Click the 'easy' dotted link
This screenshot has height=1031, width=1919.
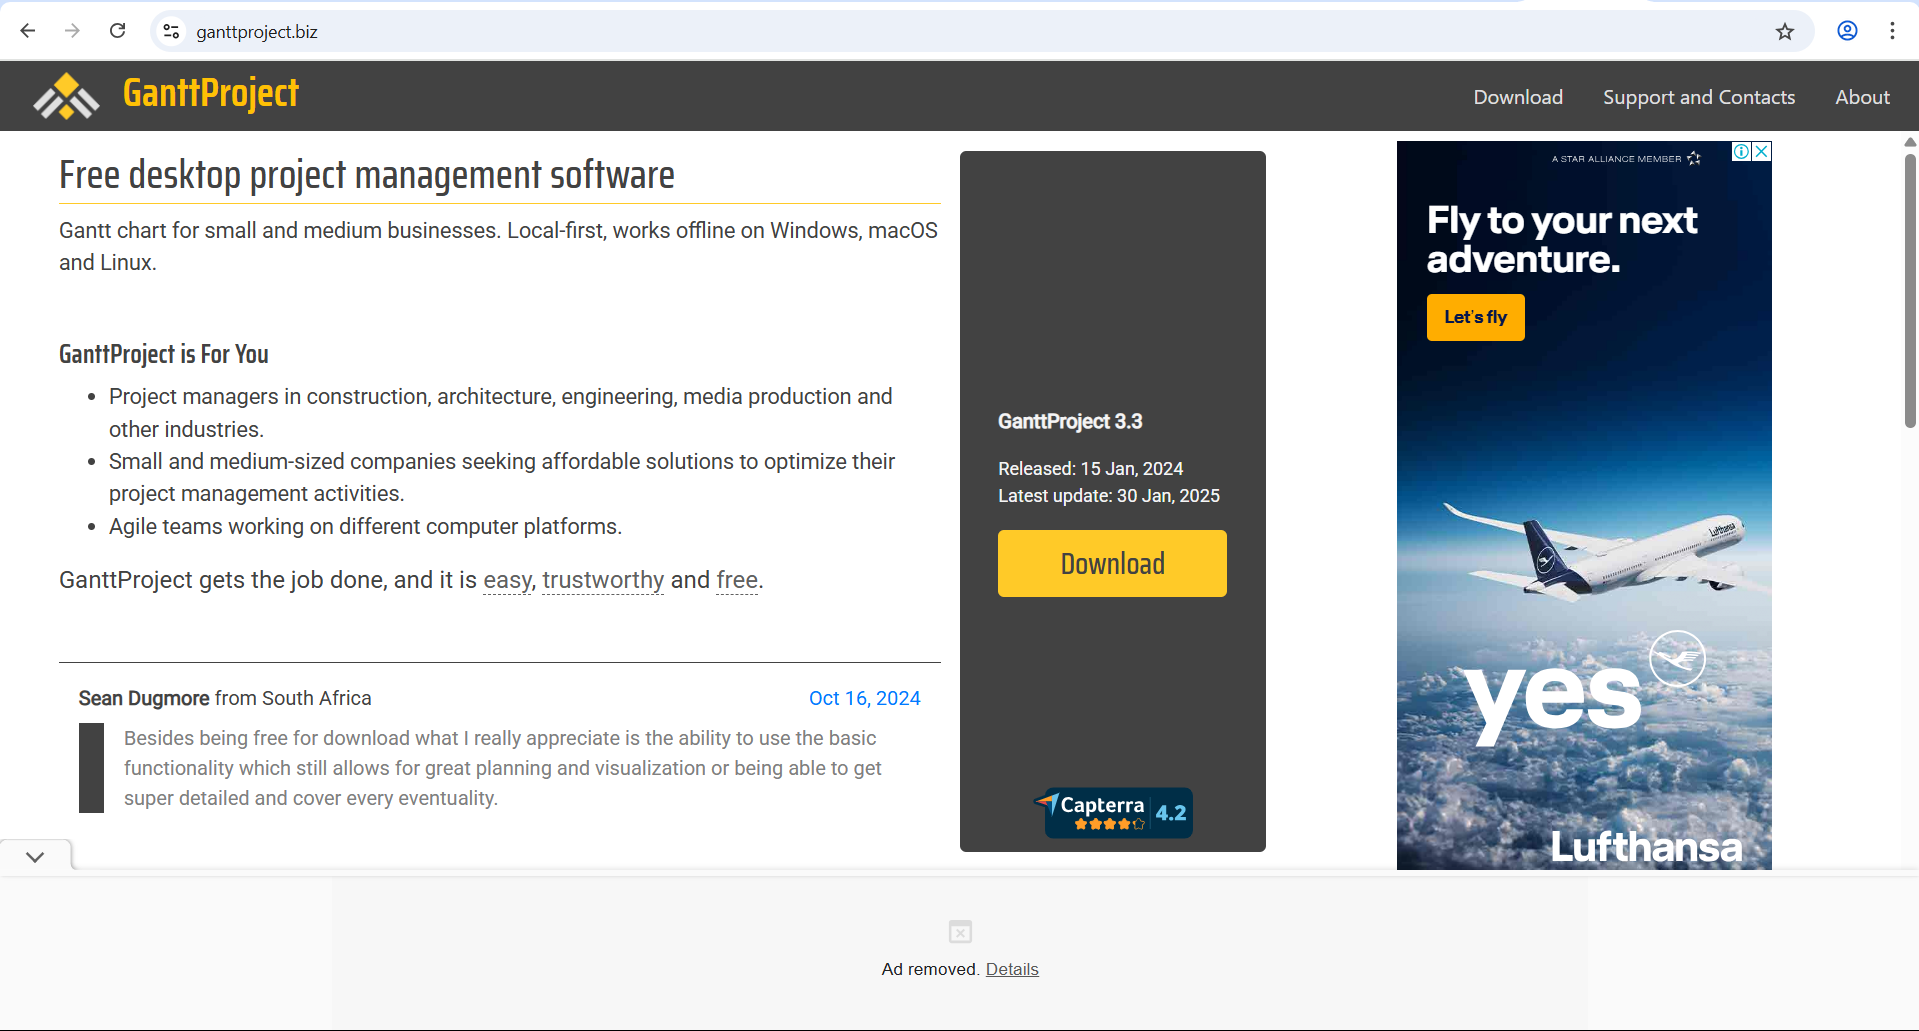tap(507, 580)
